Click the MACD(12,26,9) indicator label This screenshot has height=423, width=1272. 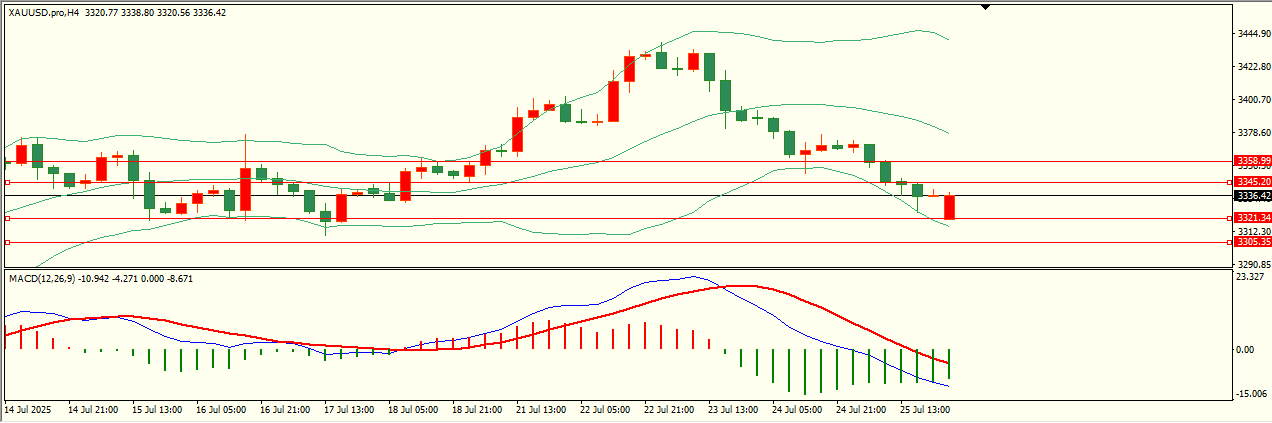coord(43,278)
